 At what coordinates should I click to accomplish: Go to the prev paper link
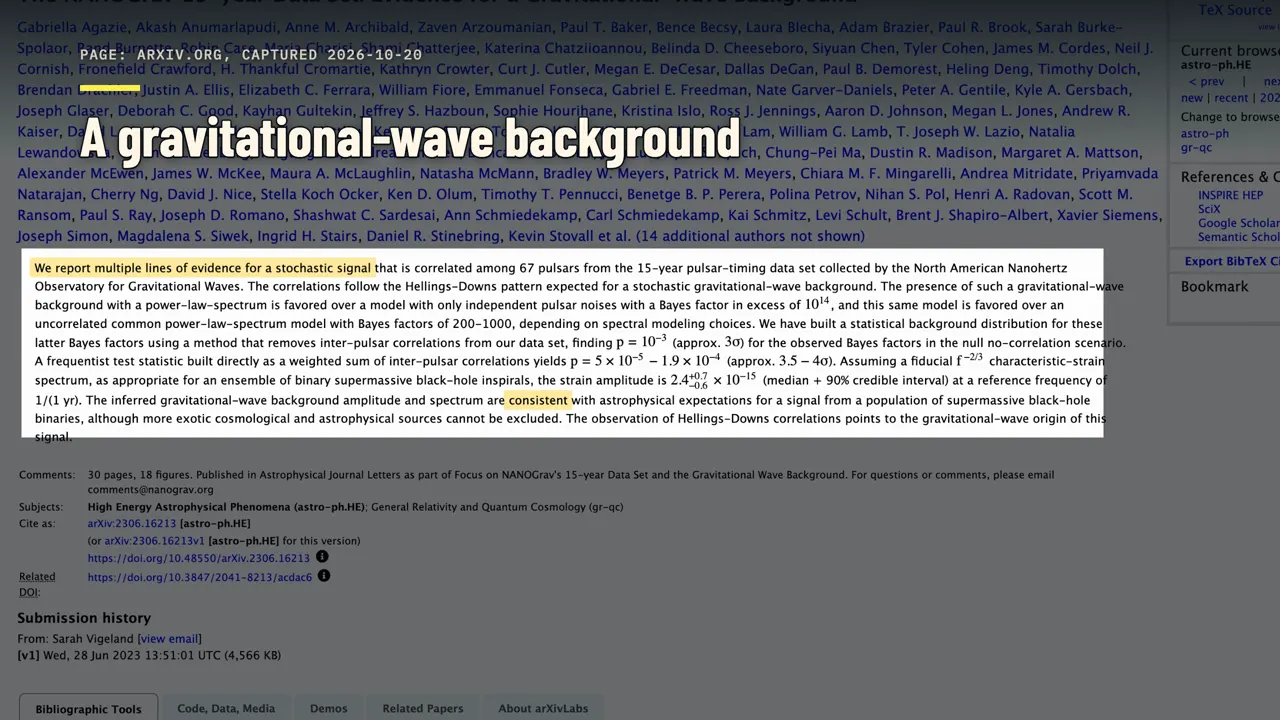point(1206,81)
